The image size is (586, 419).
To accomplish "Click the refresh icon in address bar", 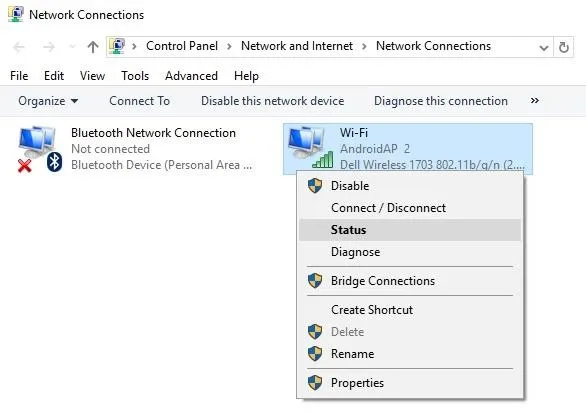I will pyautogui.click(x=564, y=47).
